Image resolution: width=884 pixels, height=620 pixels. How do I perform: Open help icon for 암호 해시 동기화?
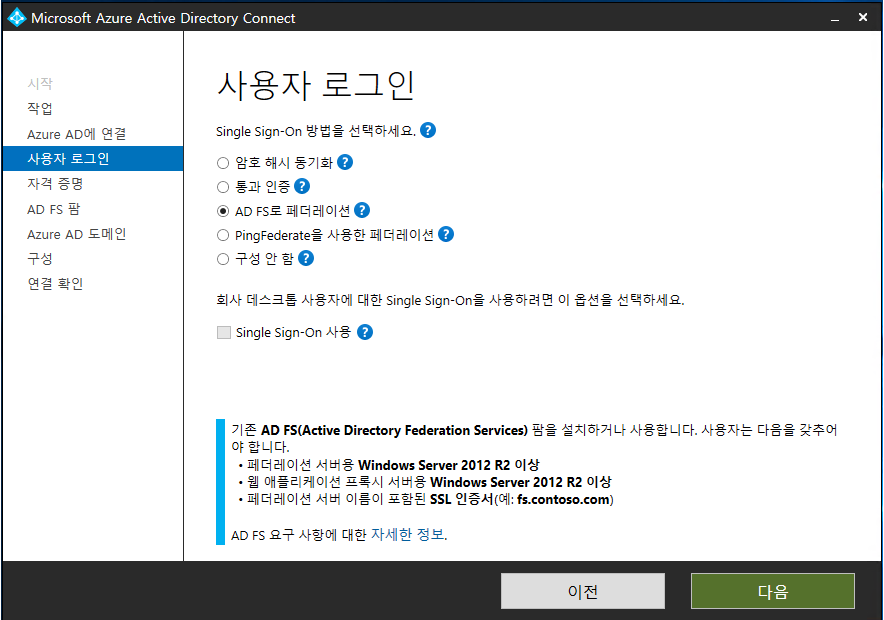click(345, 162)
